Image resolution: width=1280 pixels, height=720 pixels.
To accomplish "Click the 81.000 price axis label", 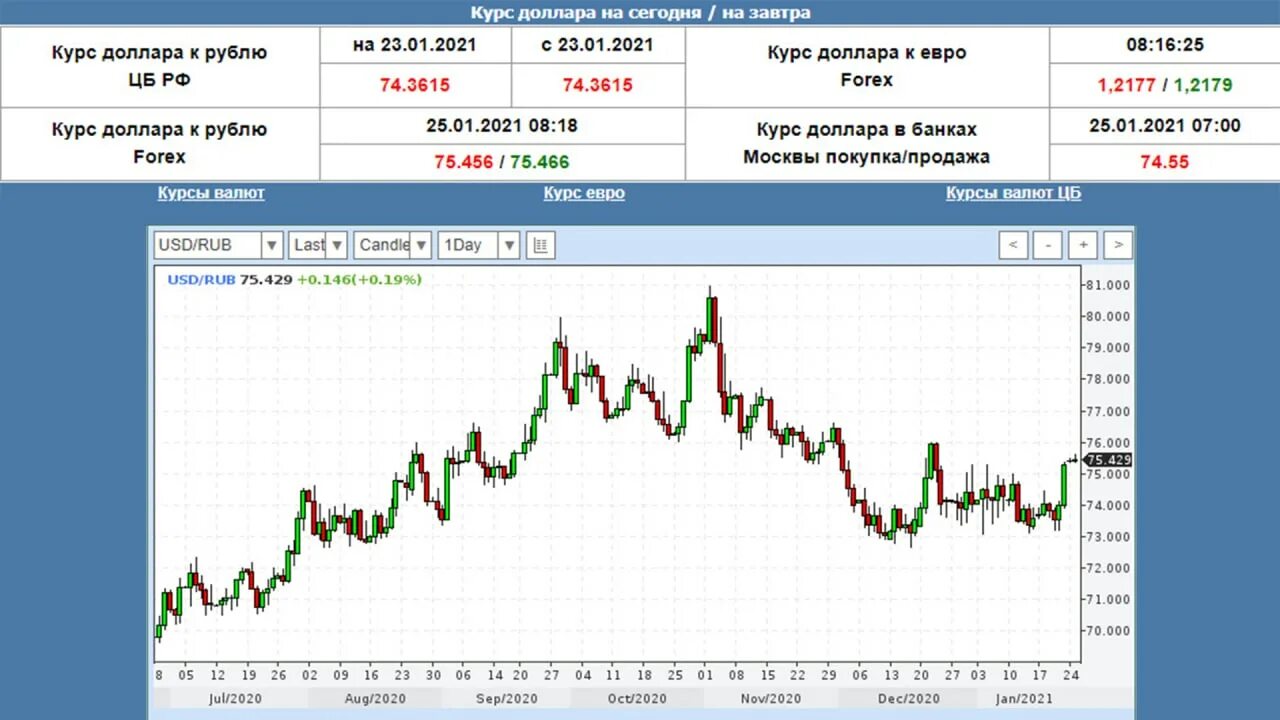I will (1108, 285).
